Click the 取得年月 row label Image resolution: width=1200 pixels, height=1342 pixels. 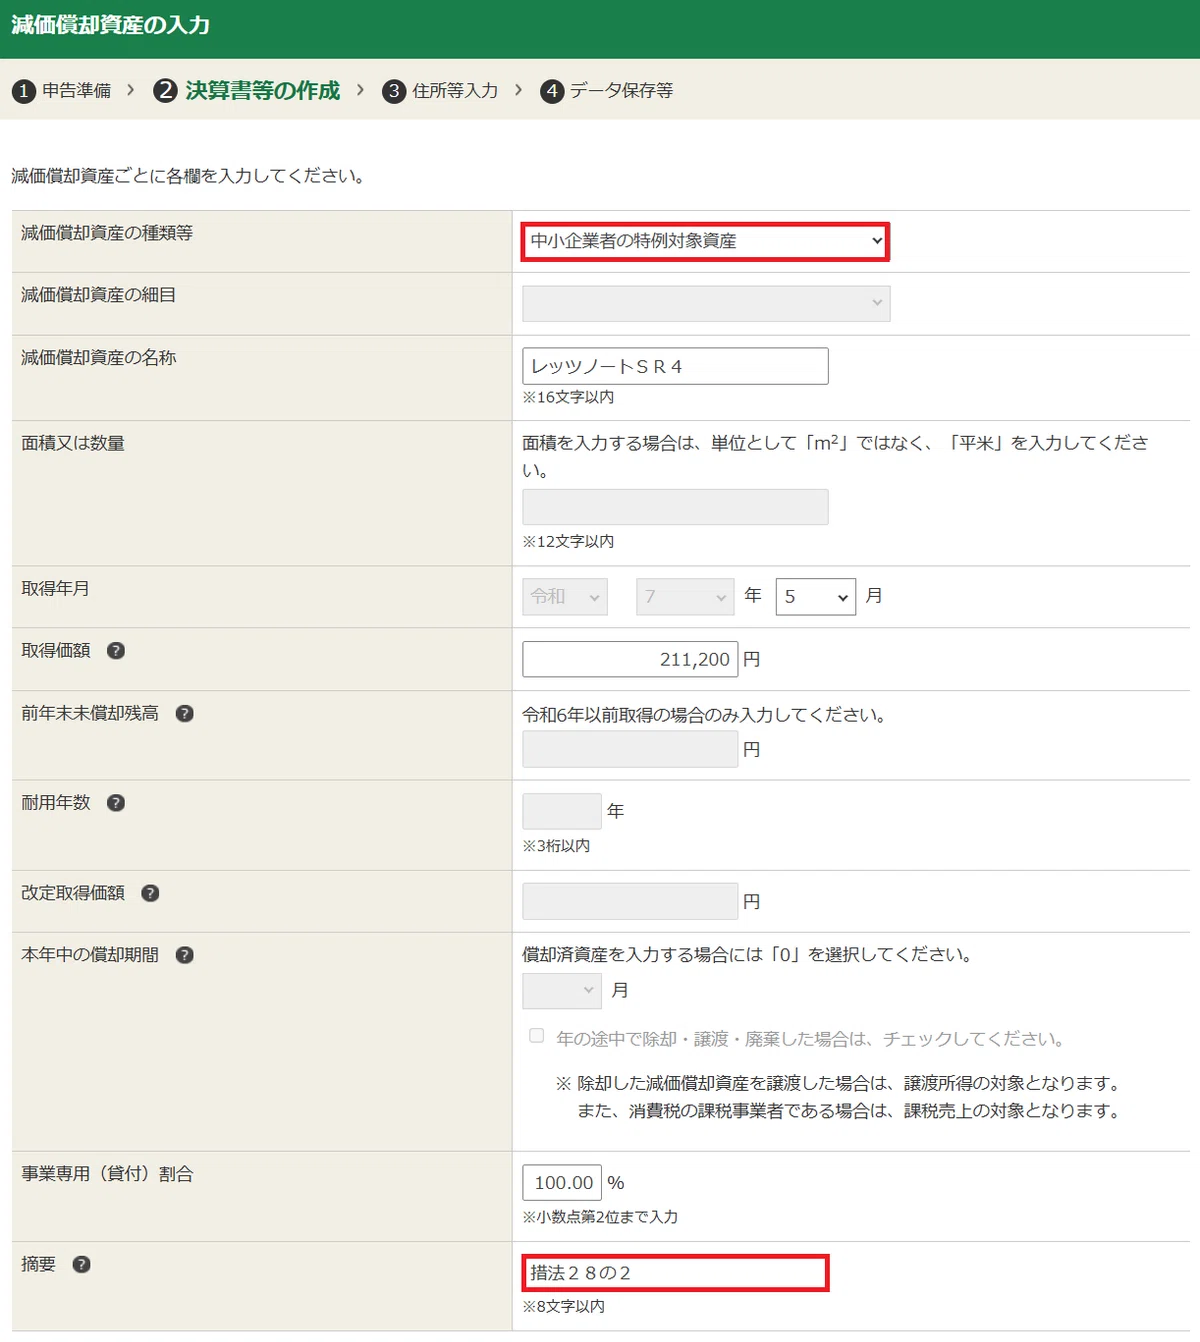[x=55, y=589]
